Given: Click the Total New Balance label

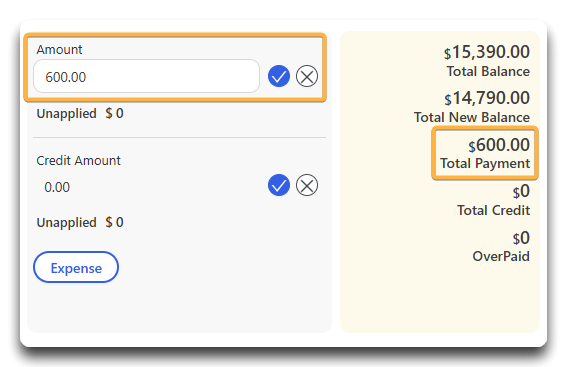Looking at the screenshot, I should (x=472, y=118).
